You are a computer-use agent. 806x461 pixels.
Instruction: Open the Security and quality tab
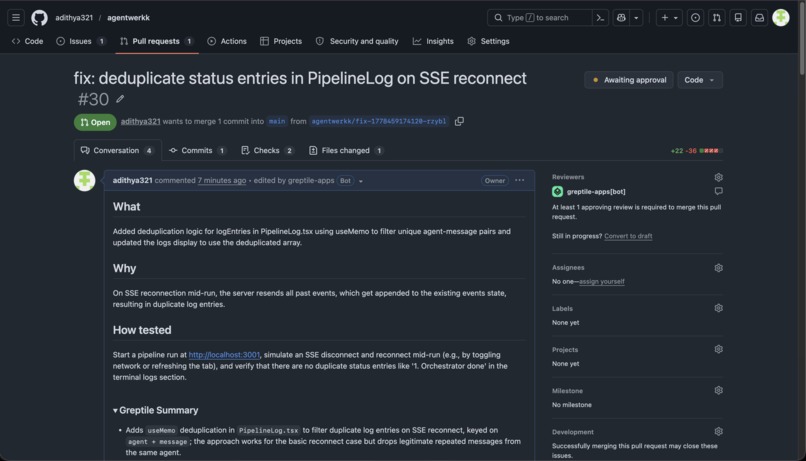[357, 41]
